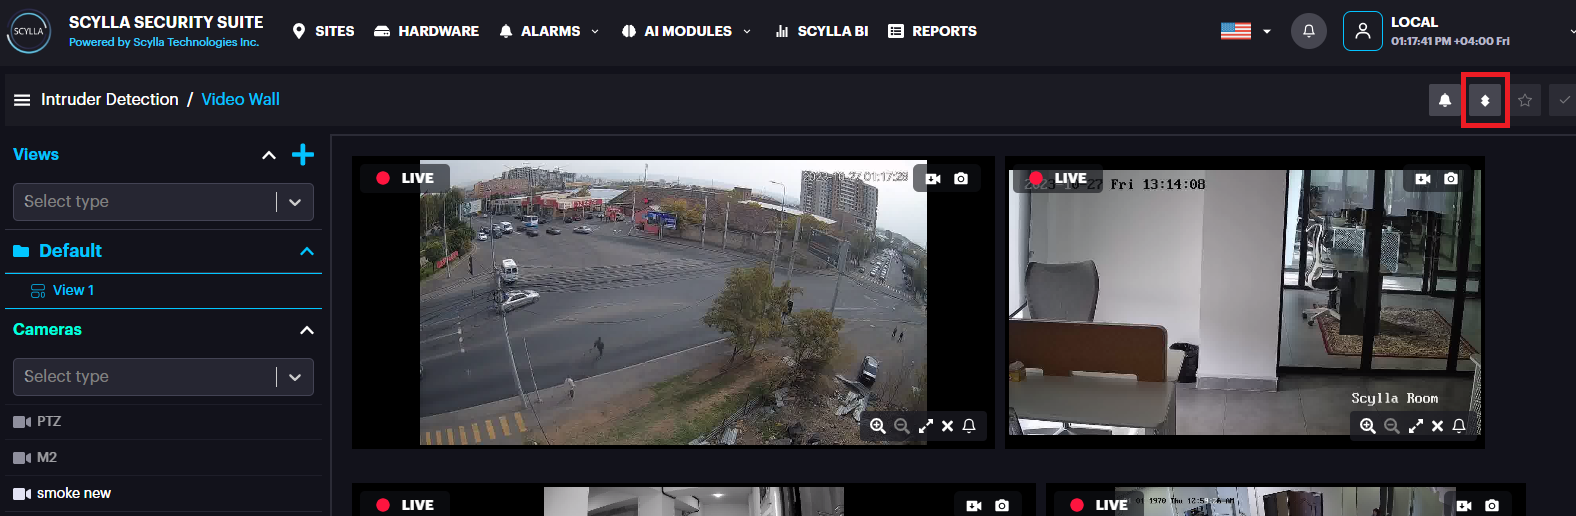1576x516 pixels.
Task: Select View 1 in the Default folder
Action: coord(73,290)
